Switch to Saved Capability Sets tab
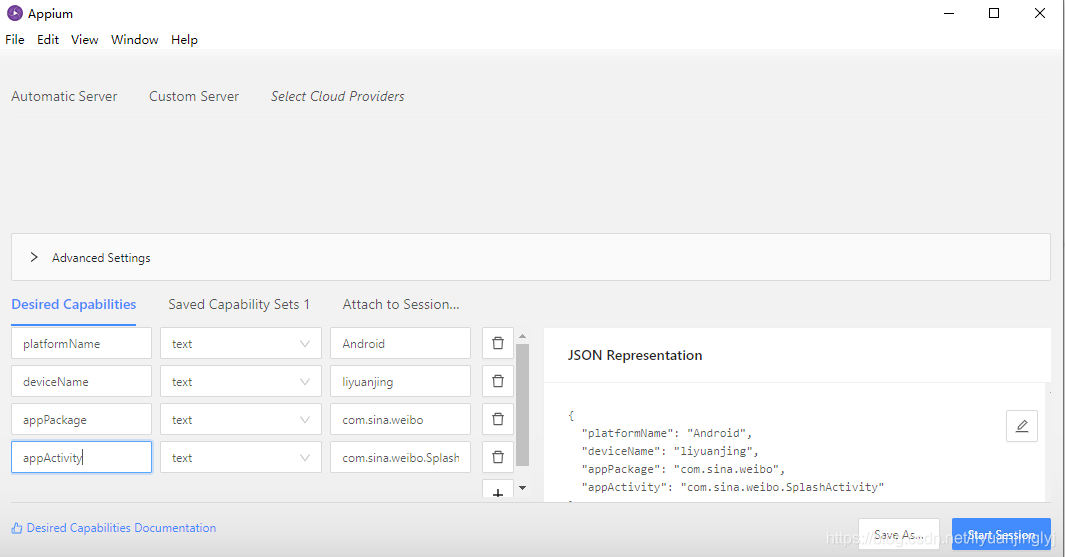Screen dimensions: 1065x557 [x=239, y=304]
